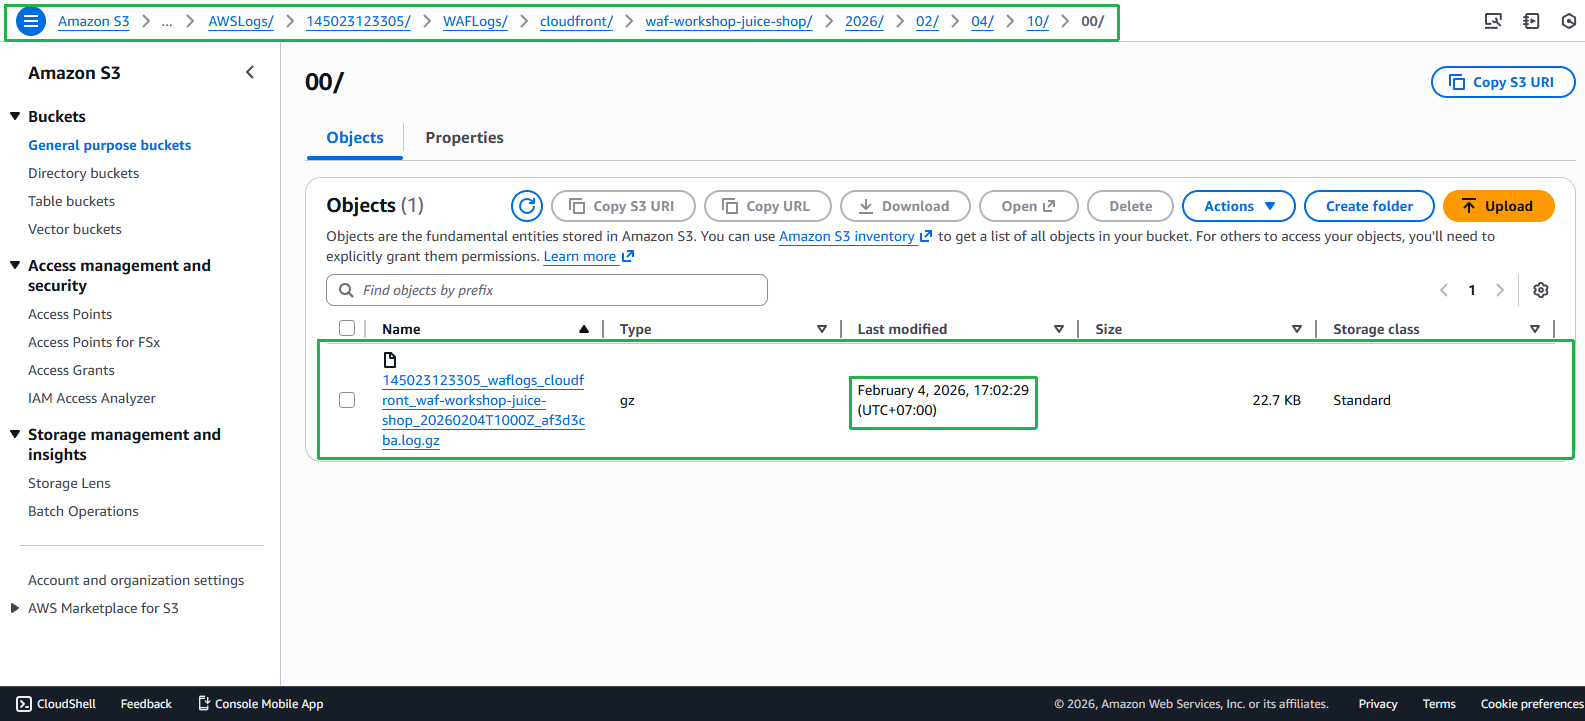Click the Copy URL button
Viewport: 1585px width, 721px height.
point(768,206)
